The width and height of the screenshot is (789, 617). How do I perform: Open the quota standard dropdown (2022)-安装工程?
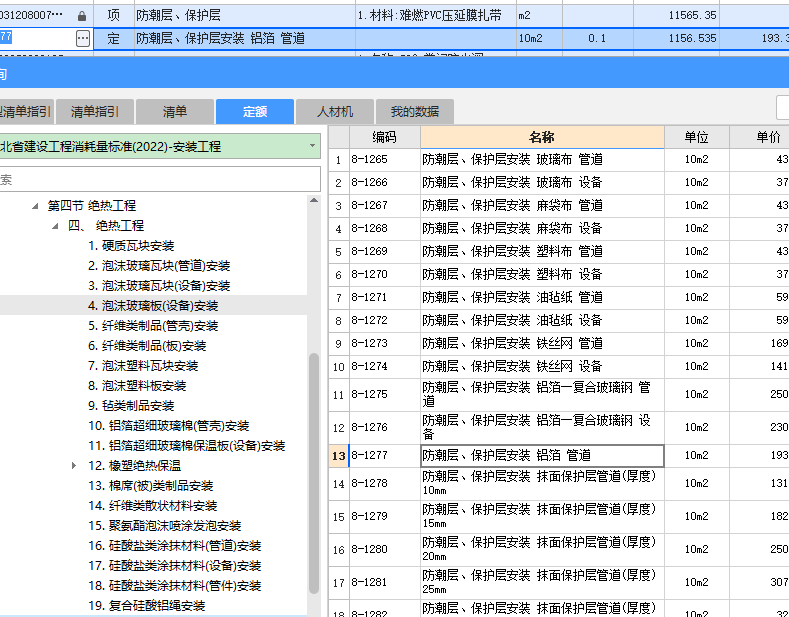[160, 146]
